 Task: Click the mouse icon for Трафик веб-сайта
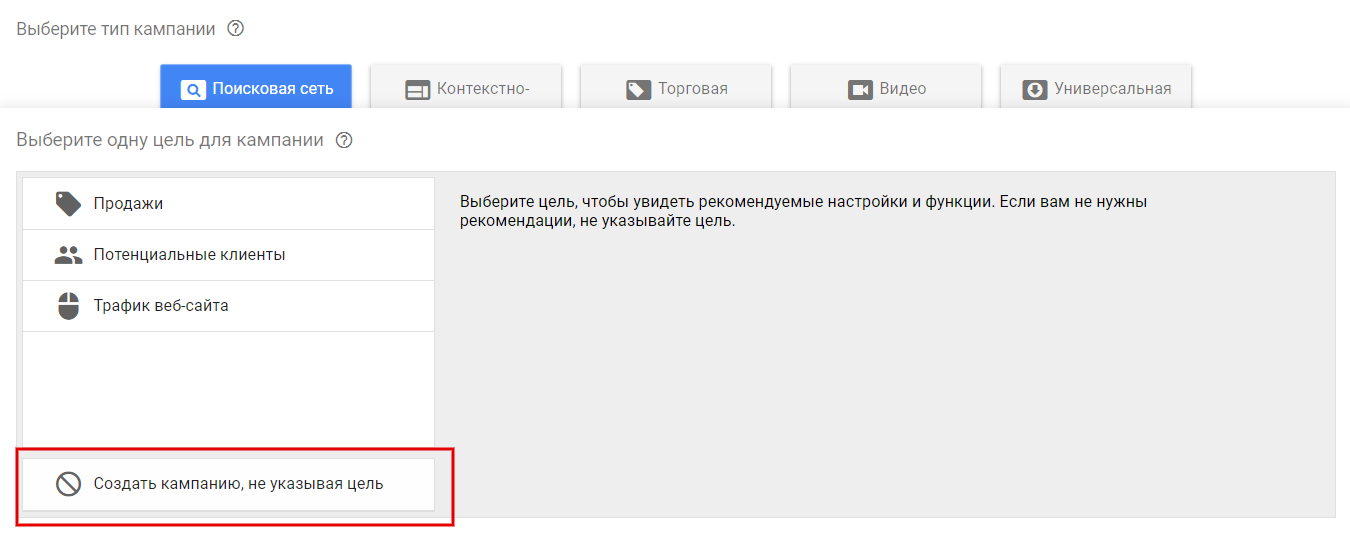[x=68, y=306]
